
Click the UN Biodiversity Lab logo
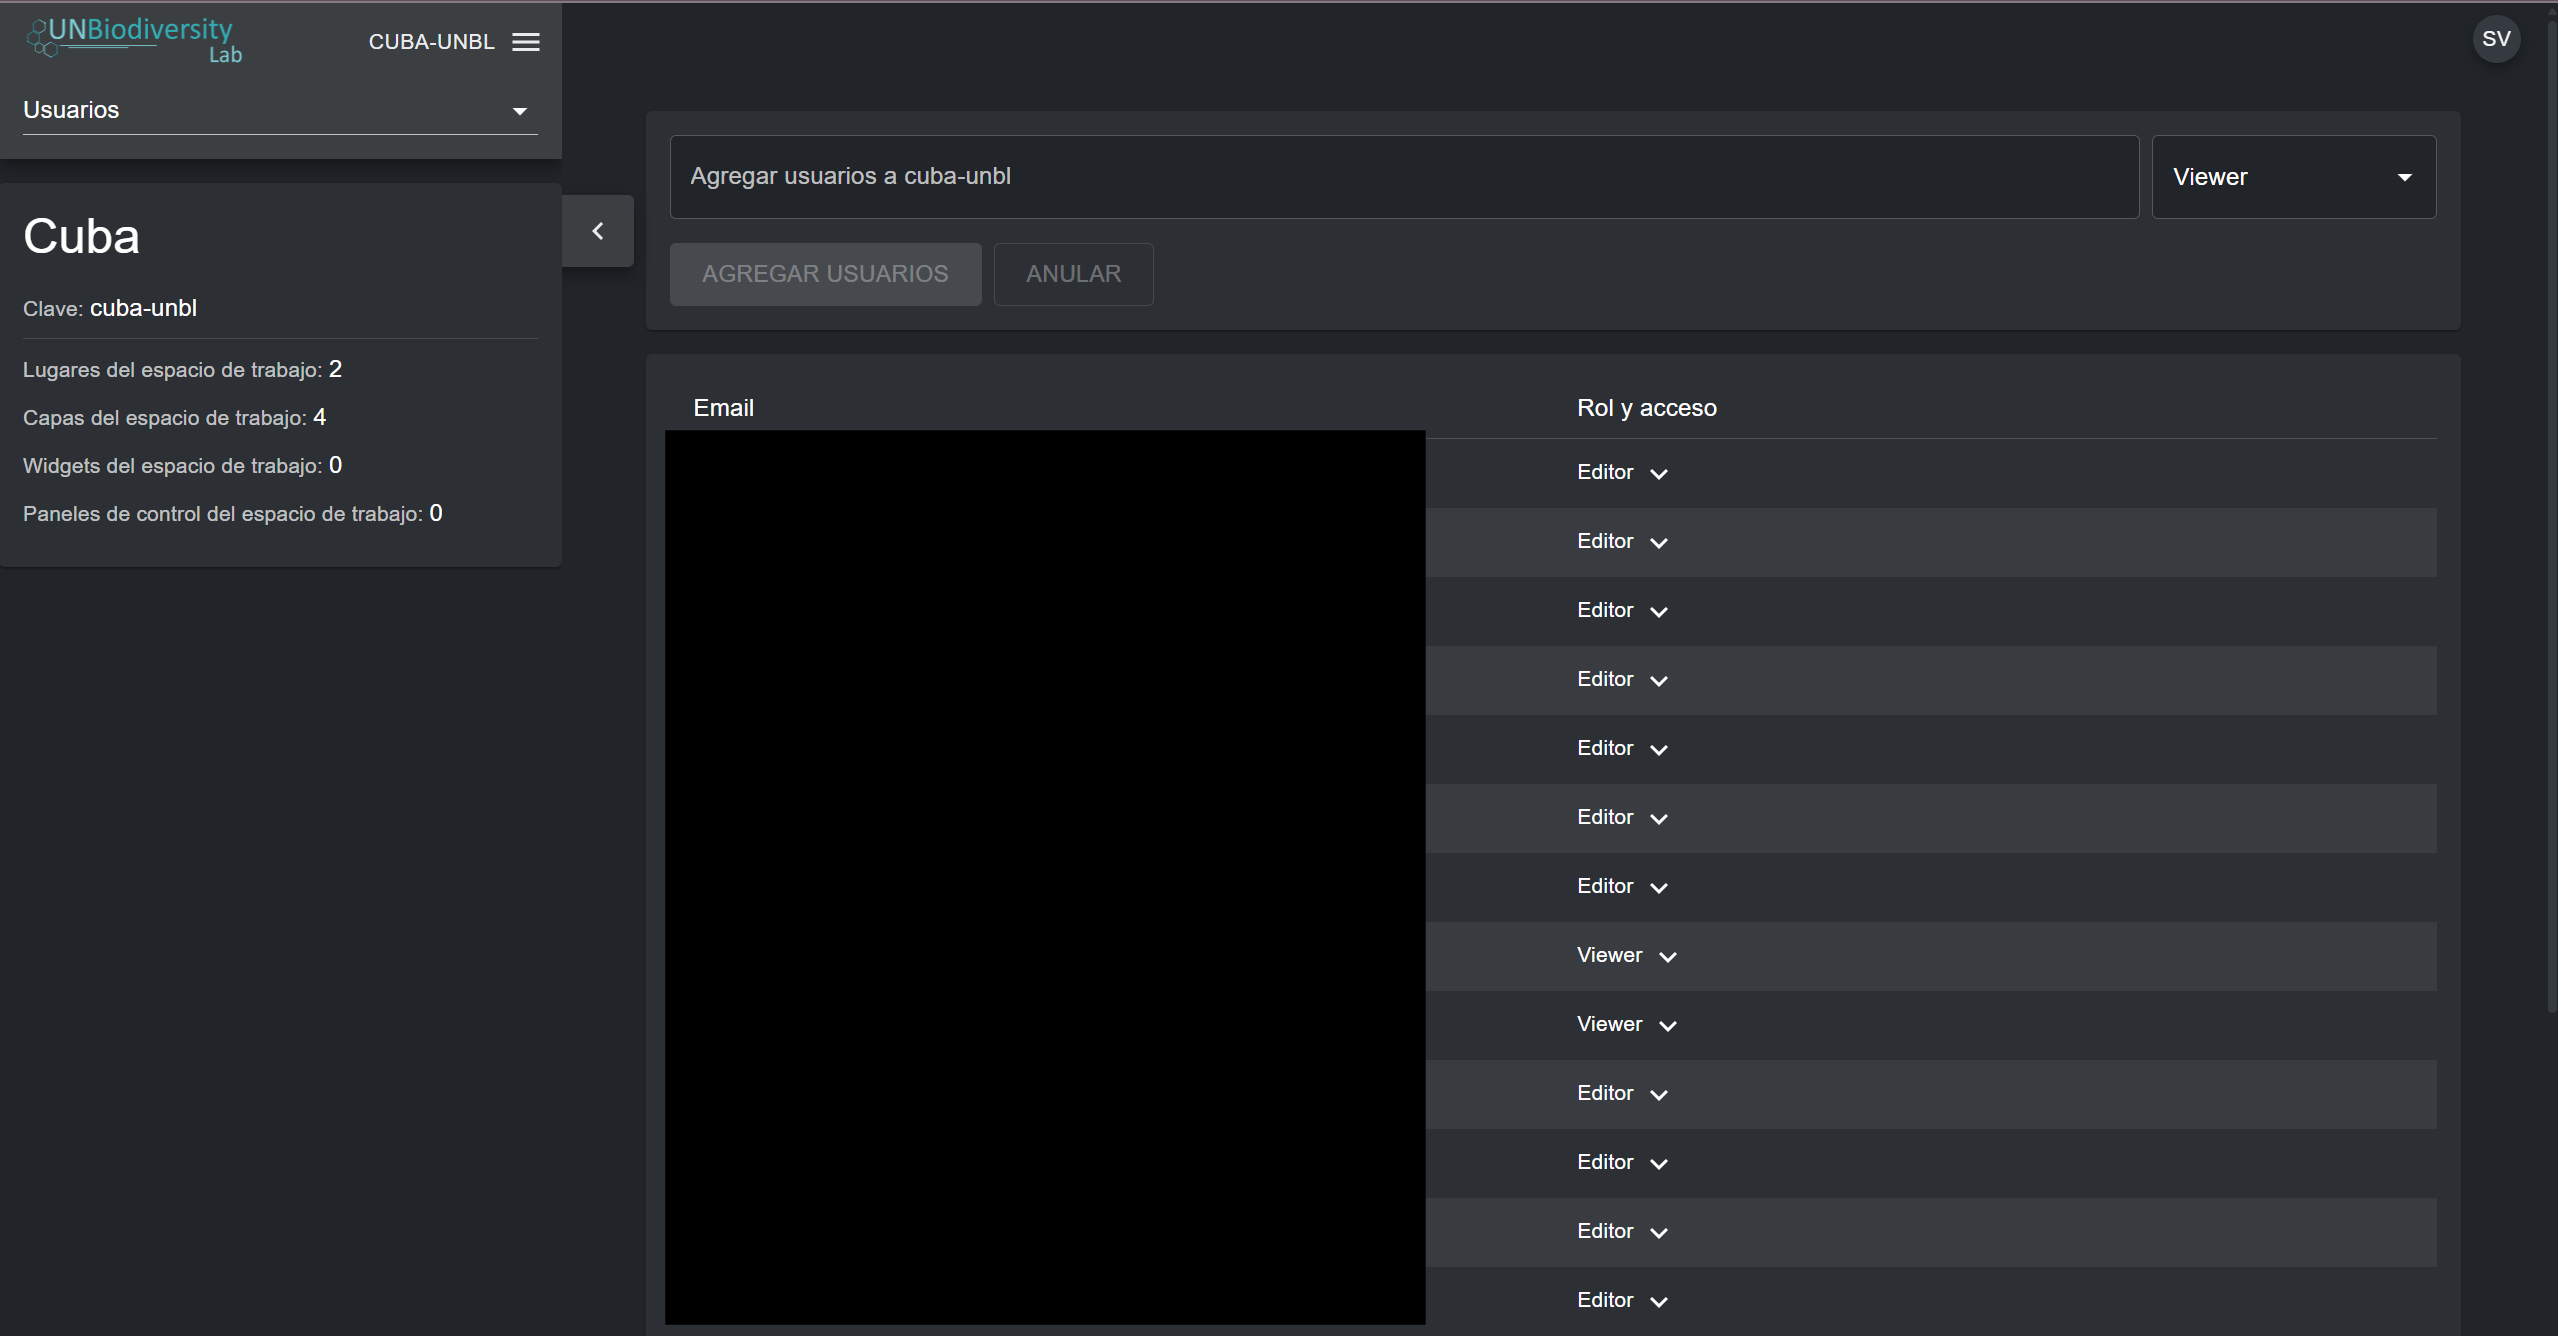pos(135,40)
